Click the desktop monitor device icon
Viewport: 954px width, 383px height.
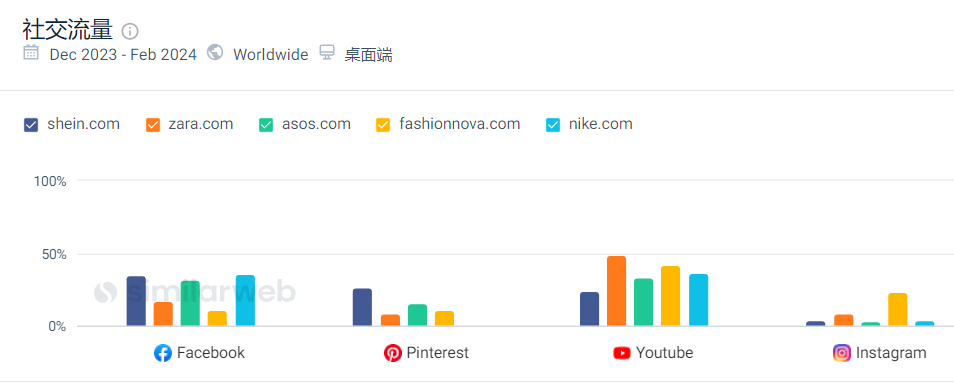[x=327, y=52]
